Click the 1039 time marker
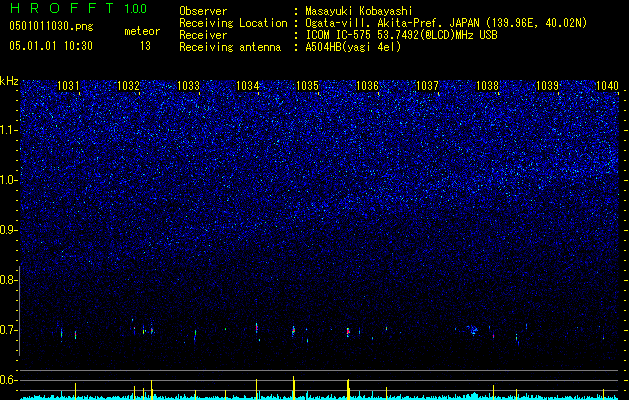Screen dimensions: 629x400 (547, 85)
